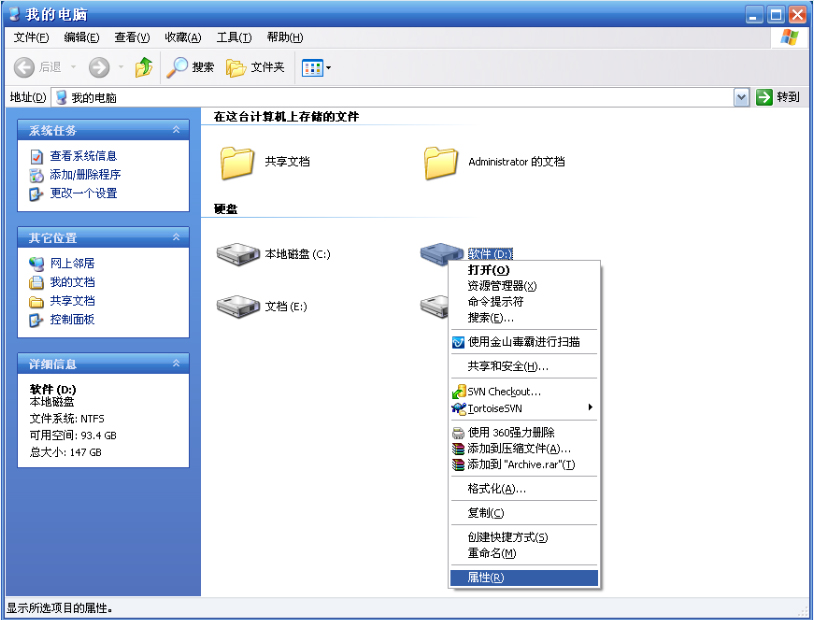This screenshot has height=620, width=814.
Task: Choose 重命名(M) in the context menu
Action: point(524,554)
